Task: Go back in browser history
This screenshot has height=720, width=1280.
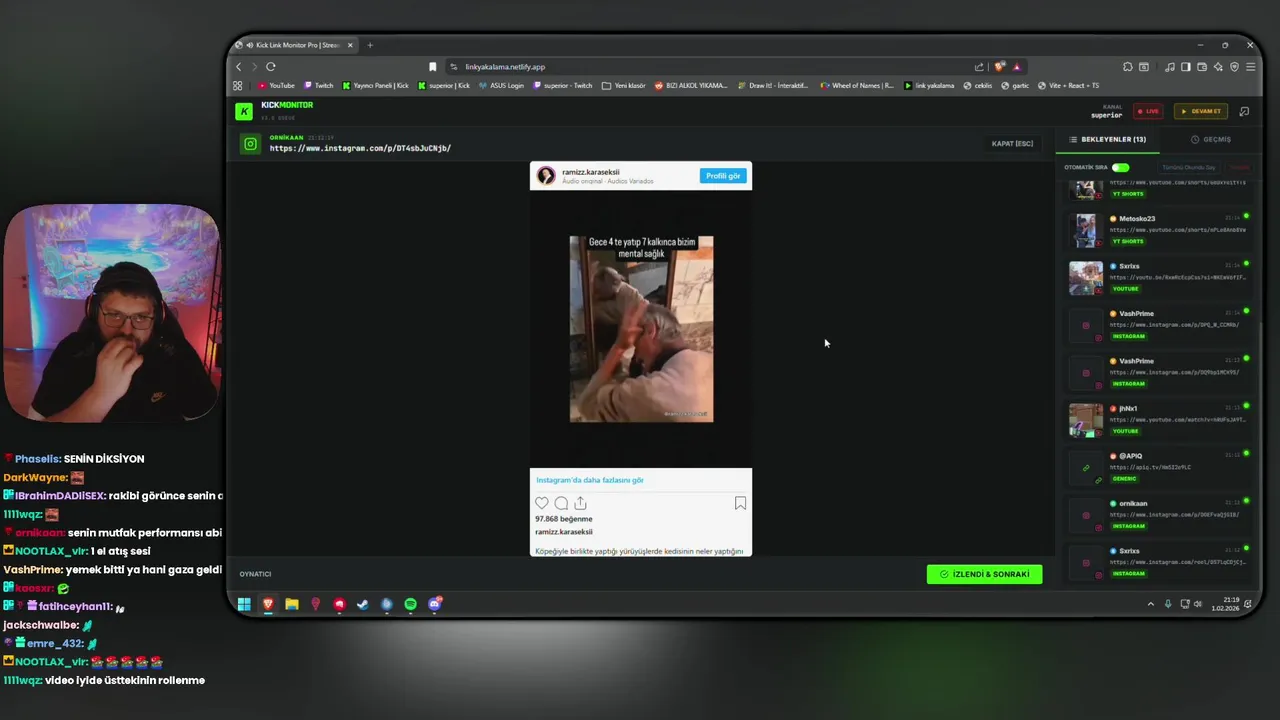Action: point(239,67)
